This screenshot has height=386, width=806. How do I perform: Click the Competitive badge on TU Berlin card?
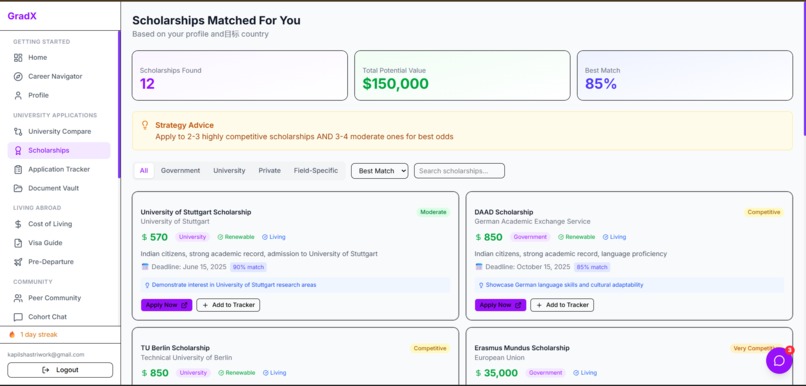pos(430,348)
